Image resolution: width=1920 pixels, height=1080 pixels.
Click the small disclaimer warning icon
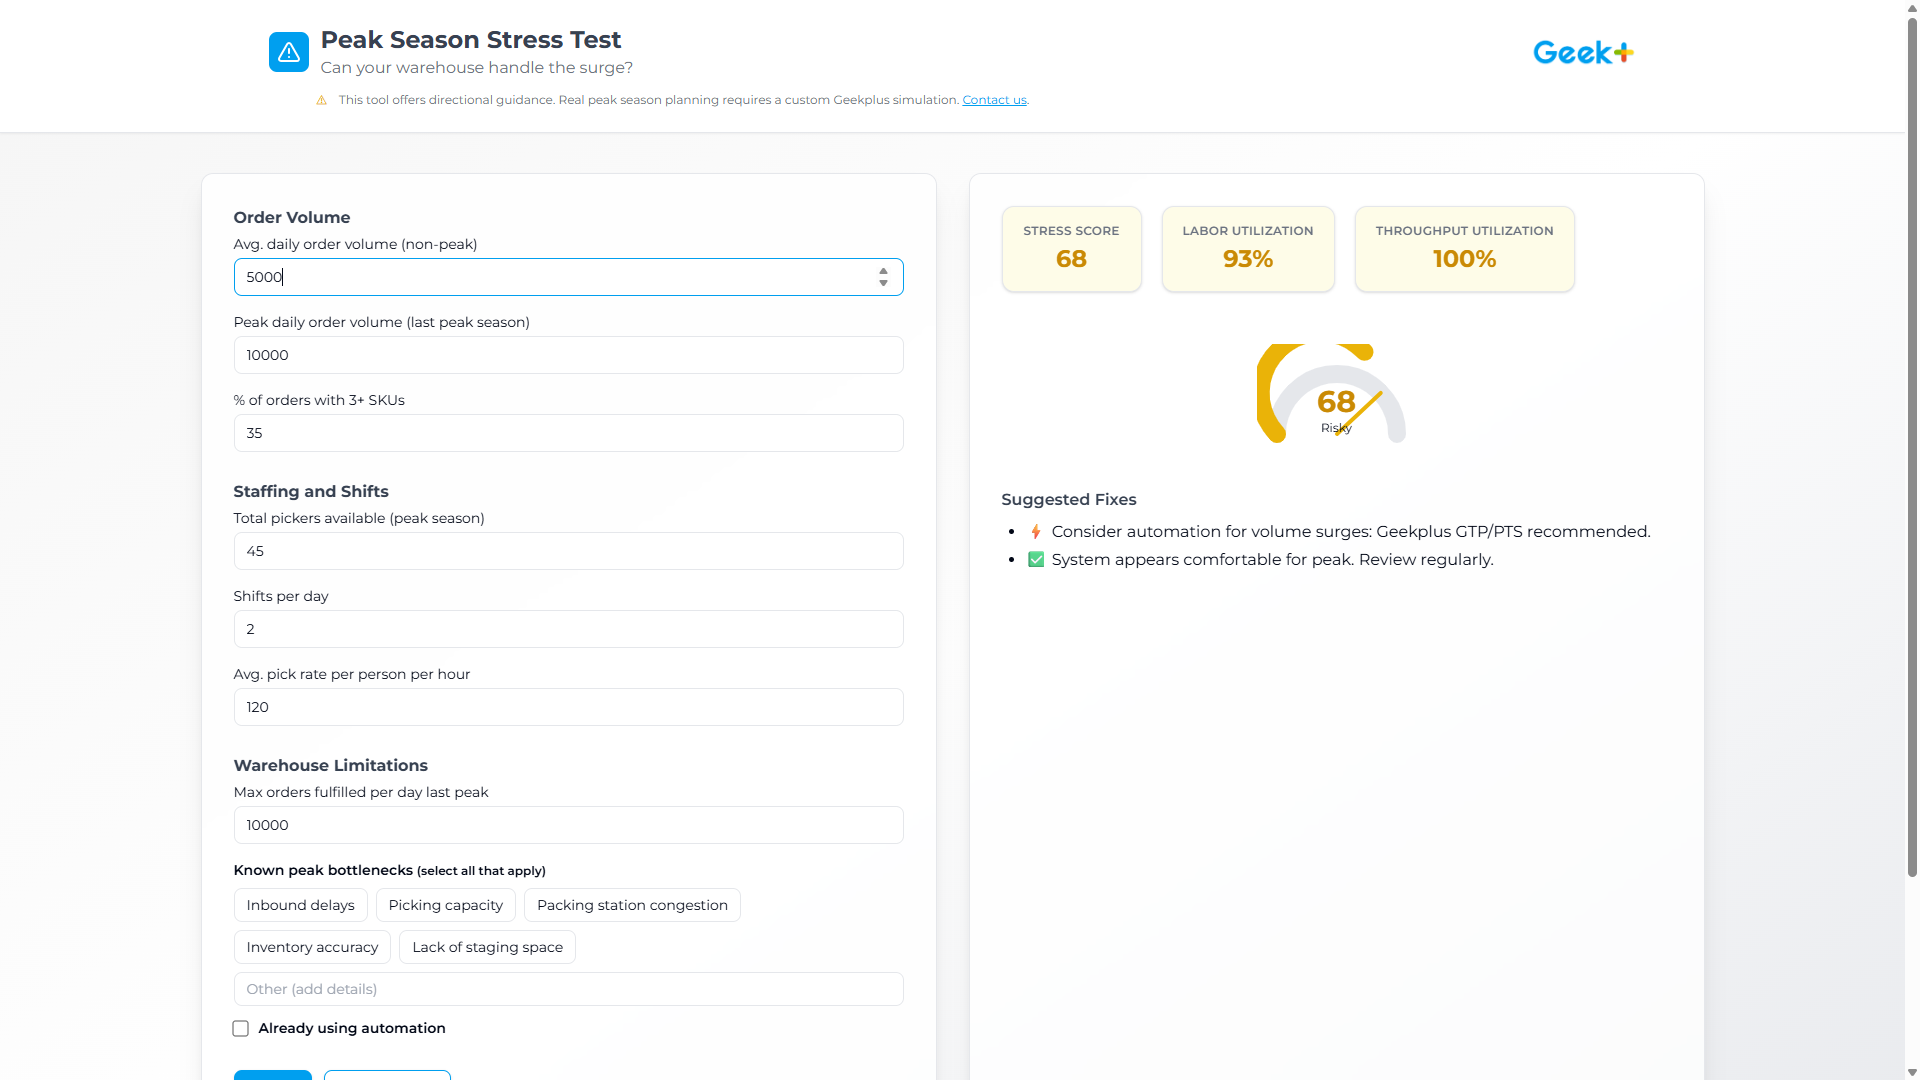point(321,100)
